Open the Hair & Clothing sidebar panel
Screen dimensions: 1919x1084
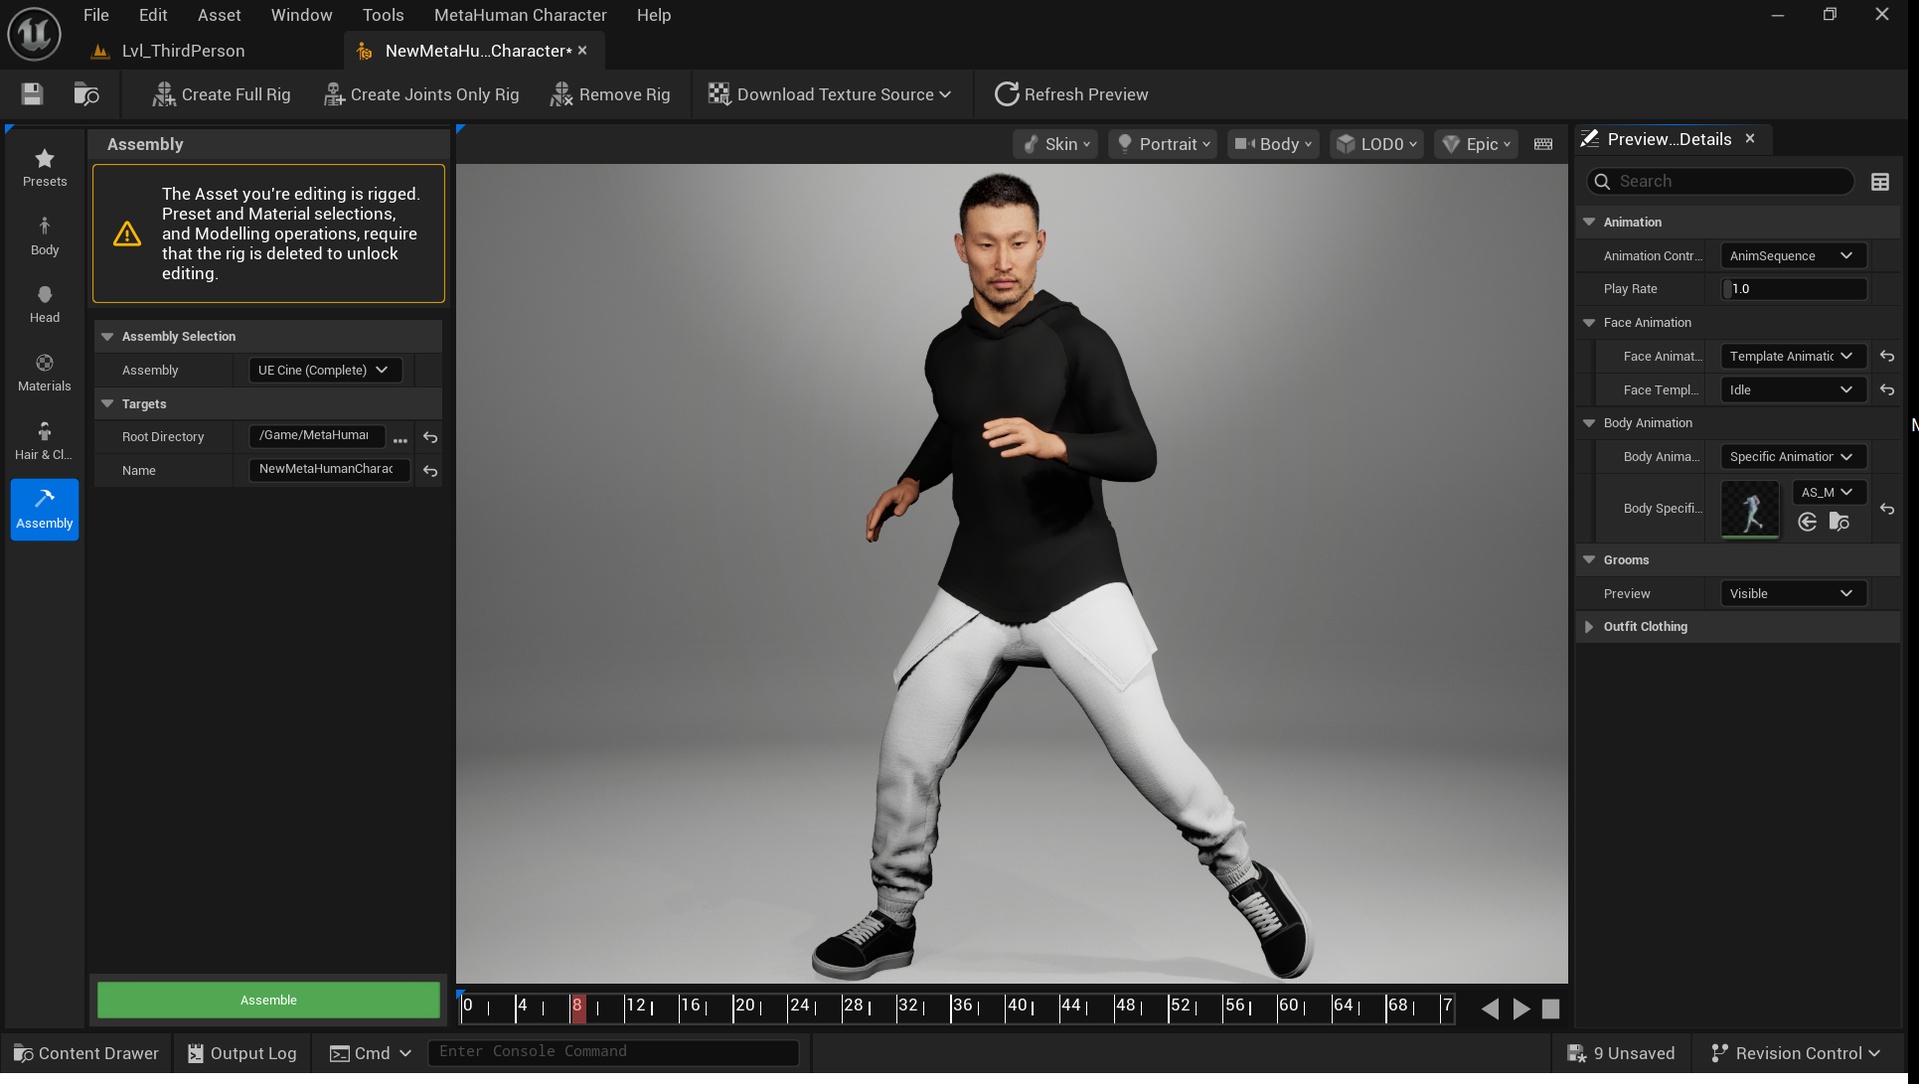click(x=45, y=441)
